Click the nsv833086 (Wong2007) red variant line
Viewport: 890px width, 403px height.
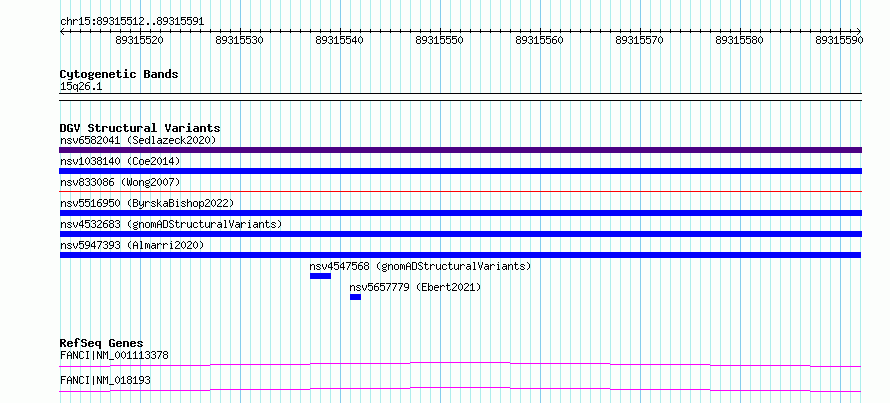tap(460, 192)
